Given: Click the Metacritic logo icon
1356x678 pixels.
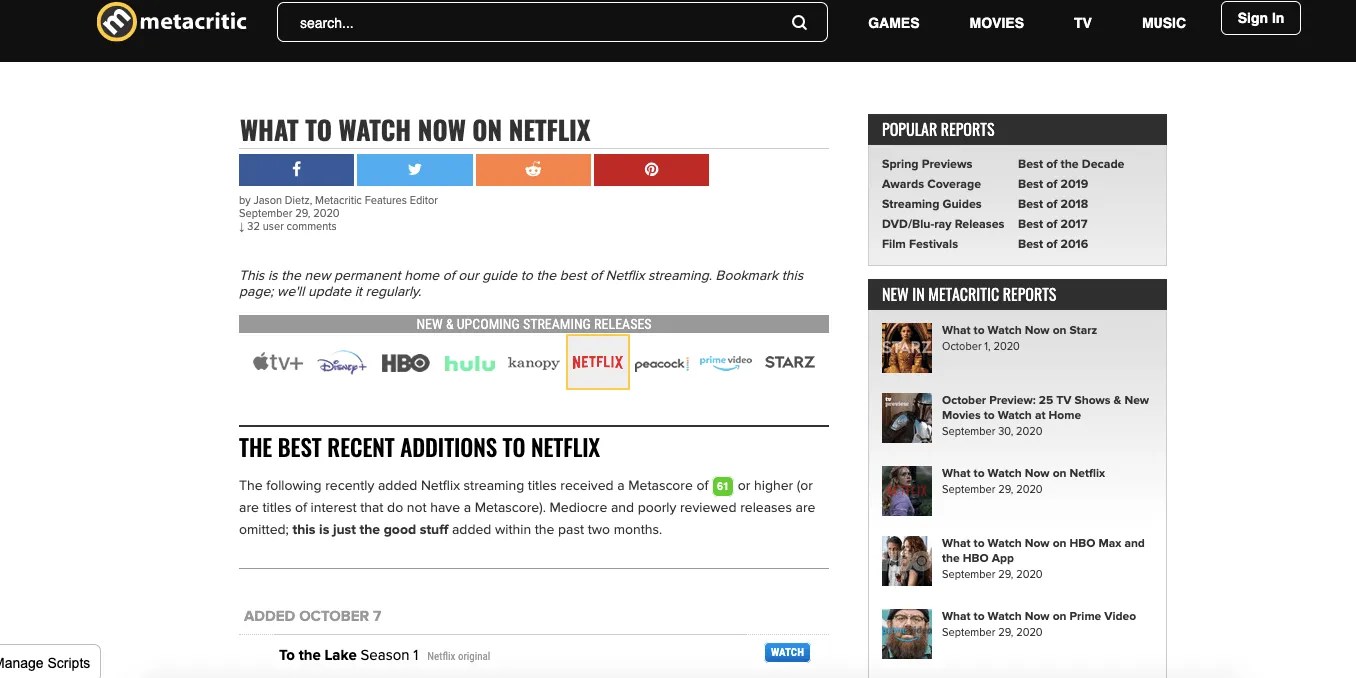Looking at the screenshot, I should coord(116,22).
